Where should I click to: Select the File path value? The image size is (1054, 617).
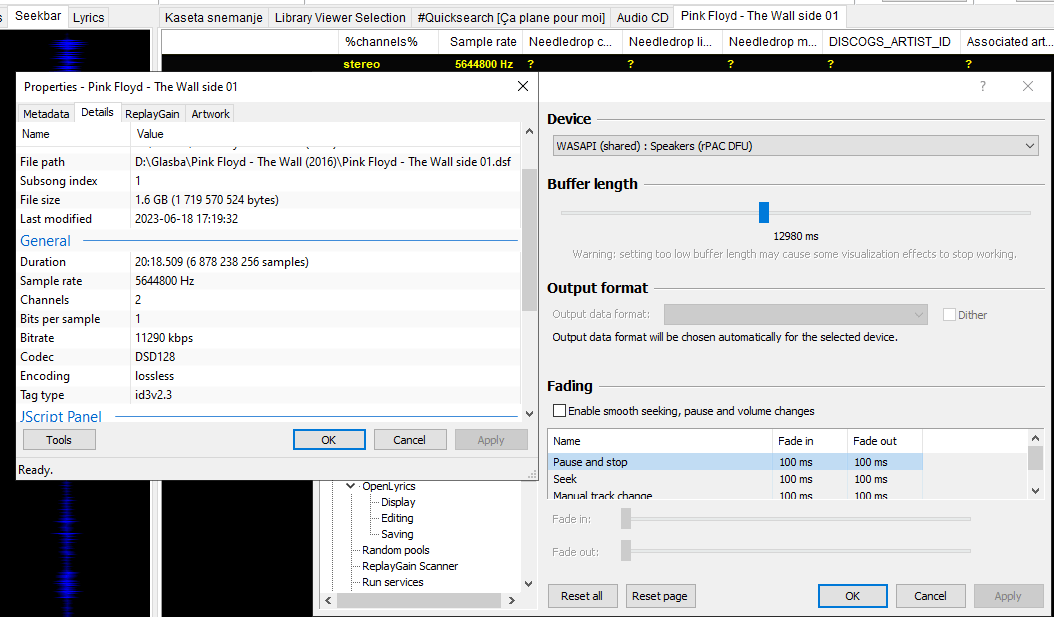[323, 162]
